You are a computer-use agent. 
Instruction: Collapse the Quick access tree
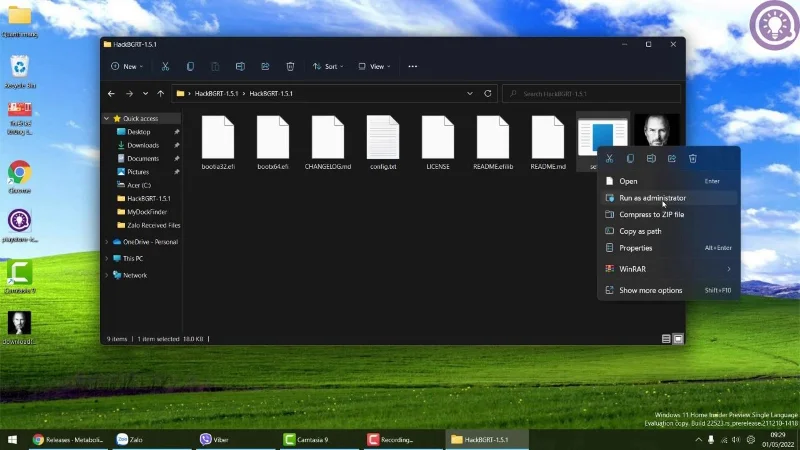107,118
